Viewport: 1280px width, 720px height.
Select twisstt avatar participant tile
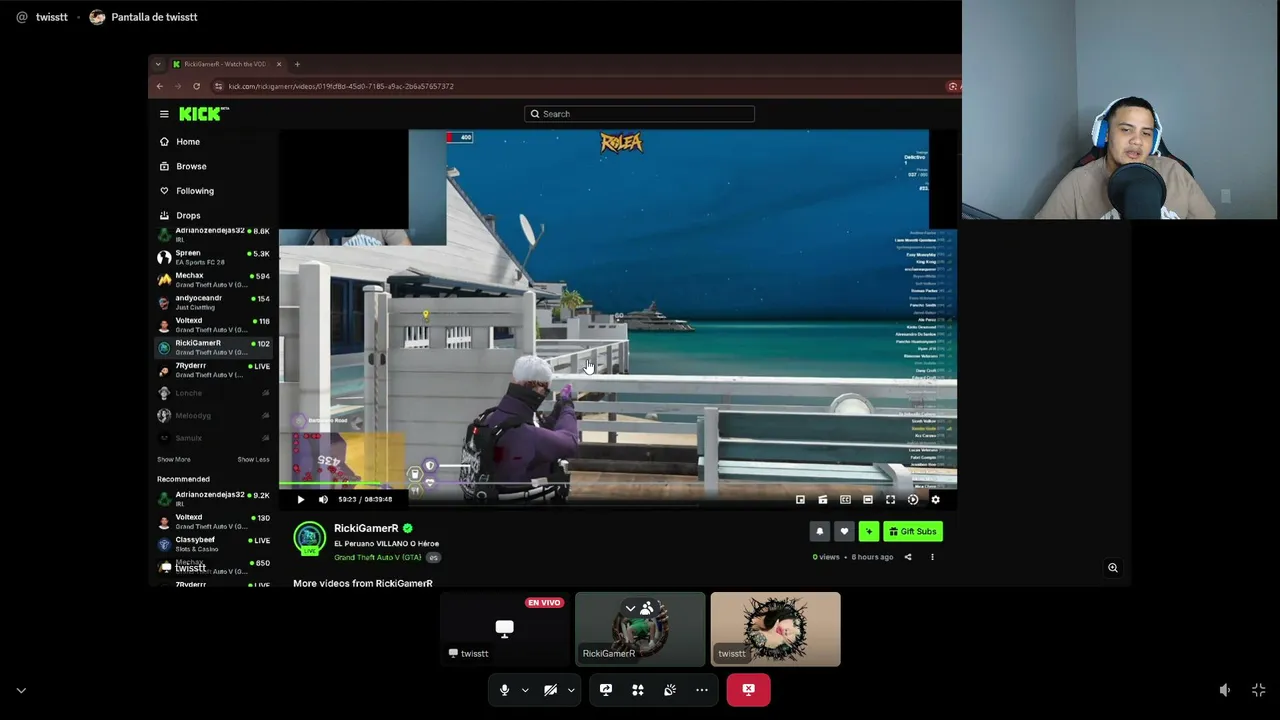776,630
